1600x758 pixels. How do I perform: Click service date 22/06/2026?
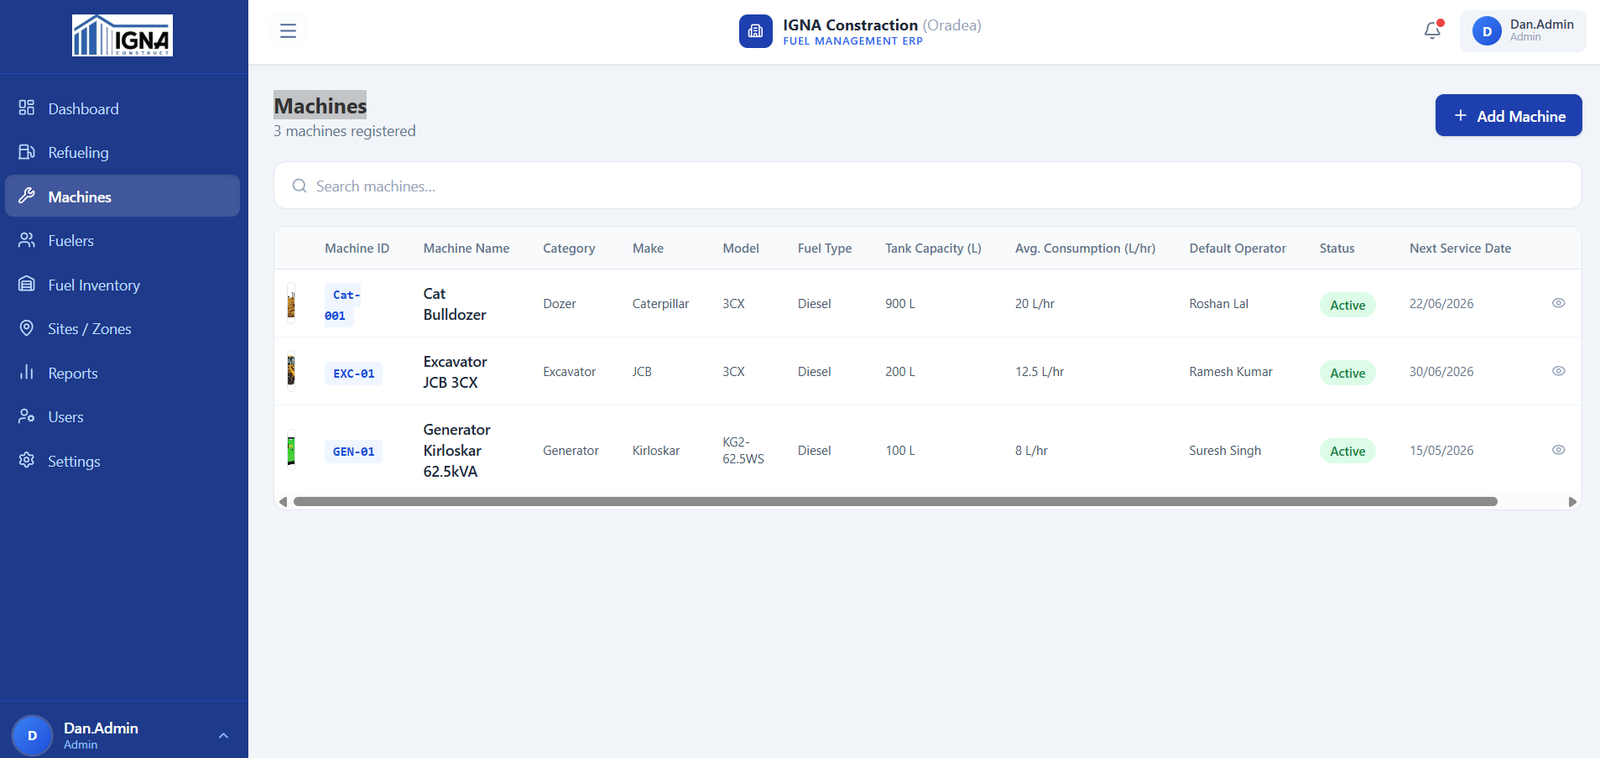click(x=1441, y=303)
